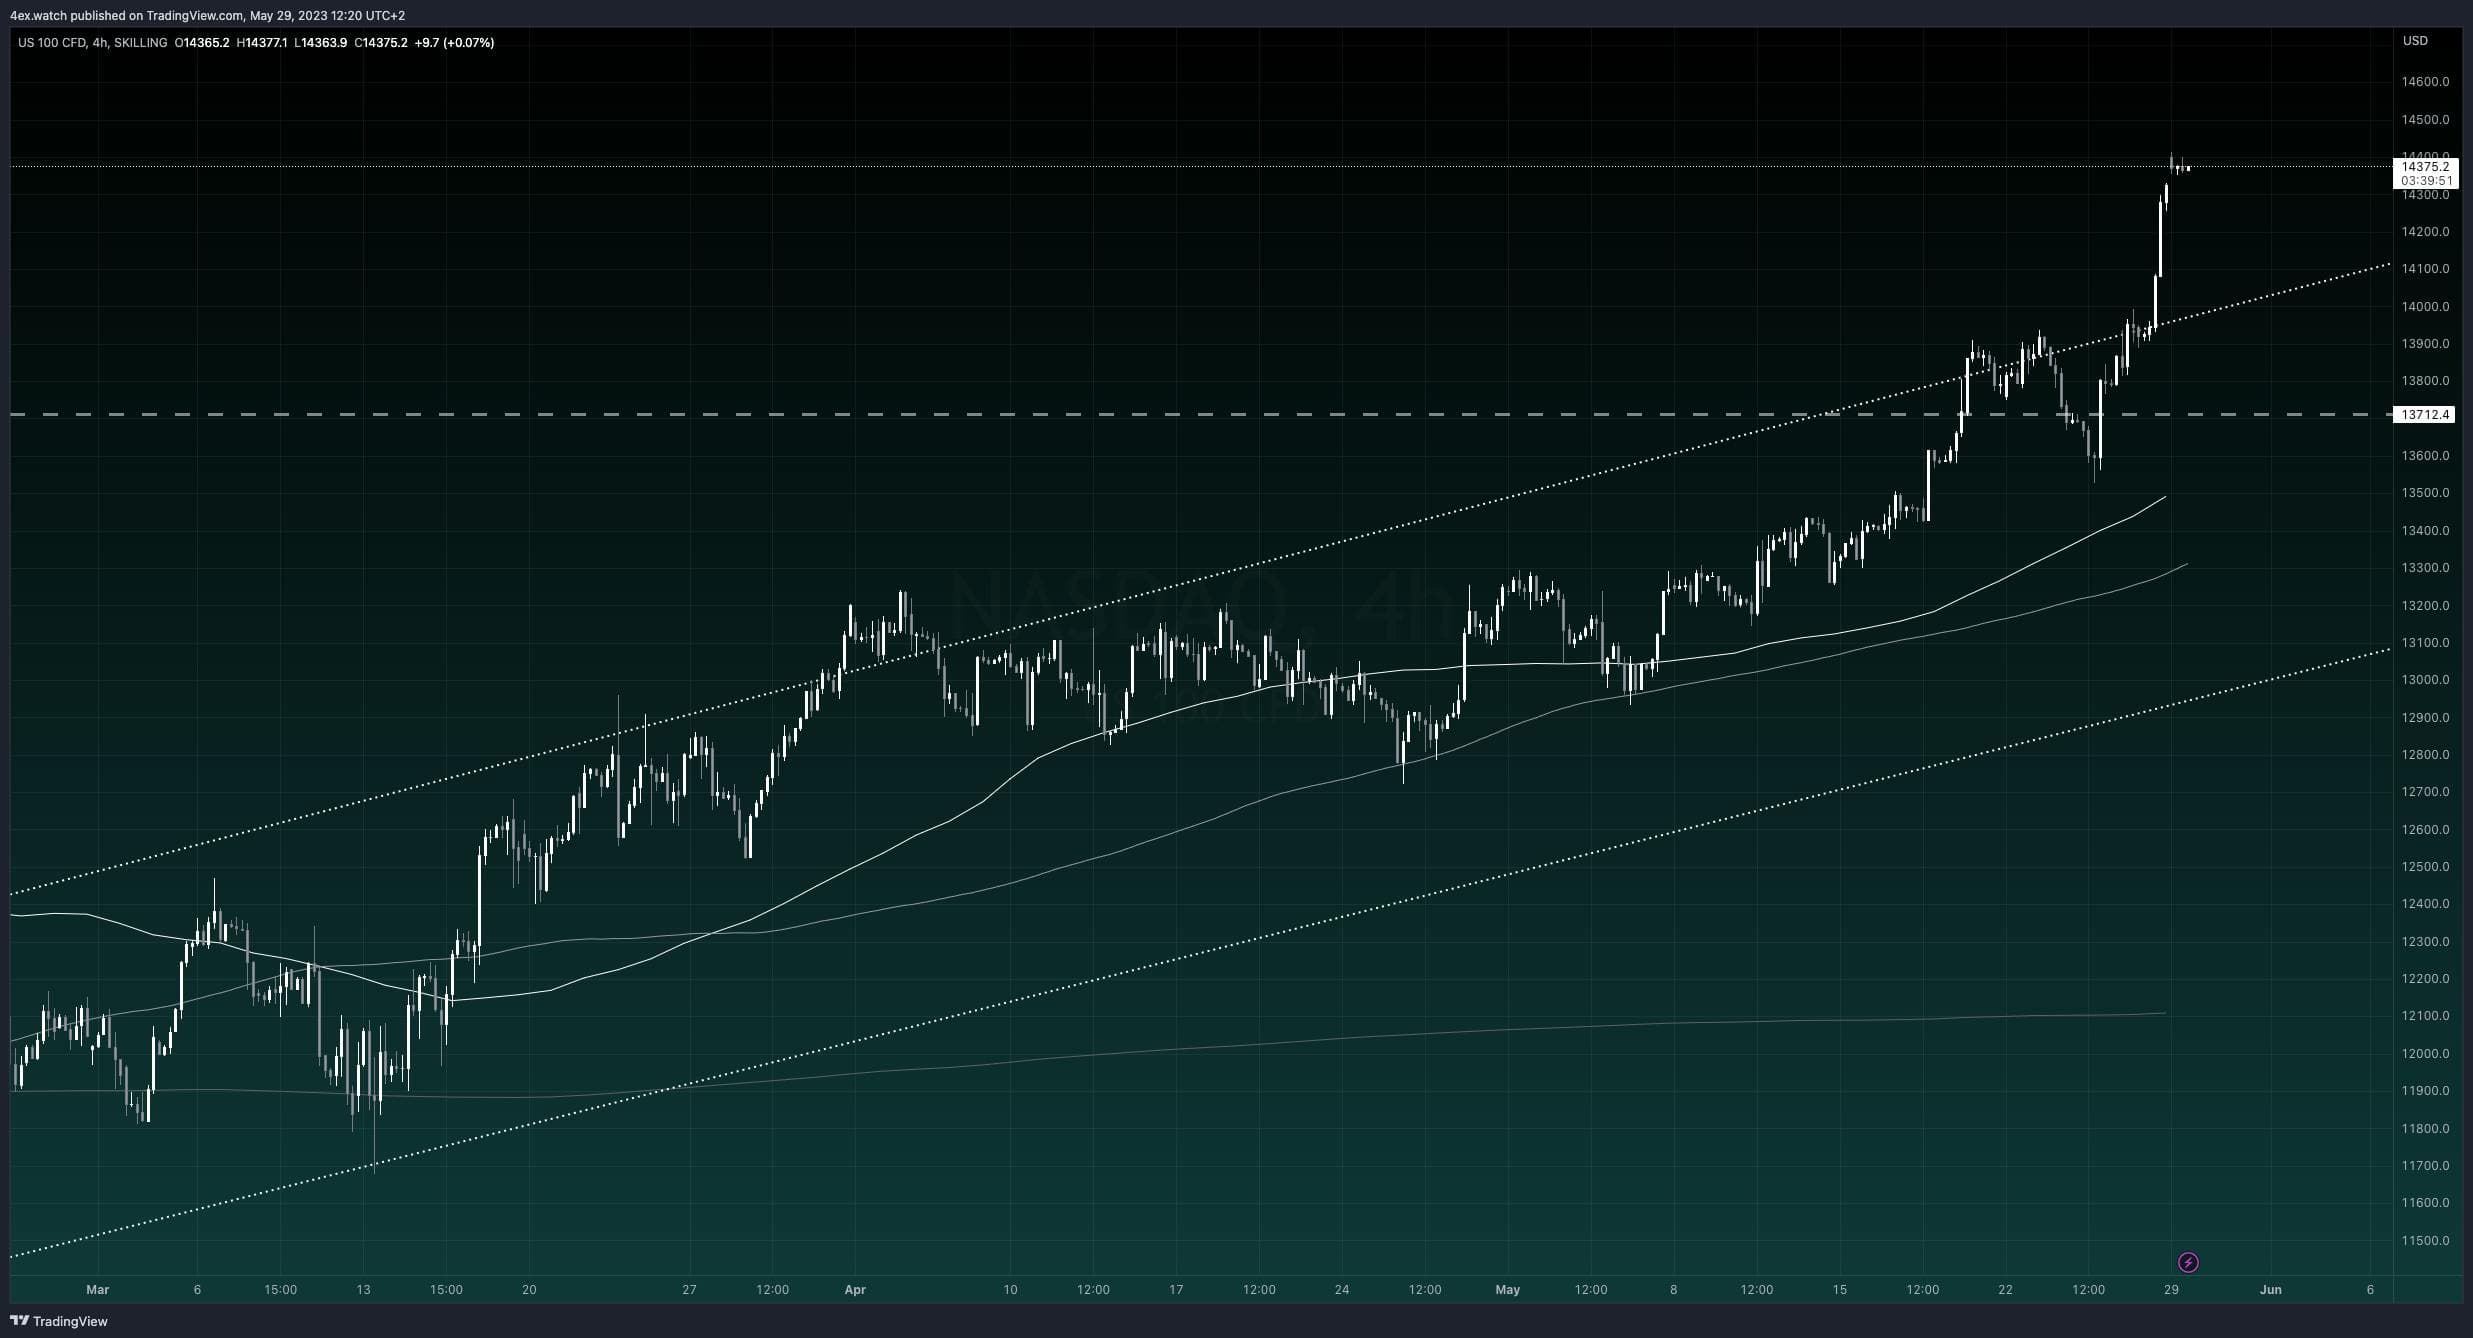This screenshot has height=1338, width=2473.
Task: Click the 13900.0 price axis label
Action: [2425, 344]
